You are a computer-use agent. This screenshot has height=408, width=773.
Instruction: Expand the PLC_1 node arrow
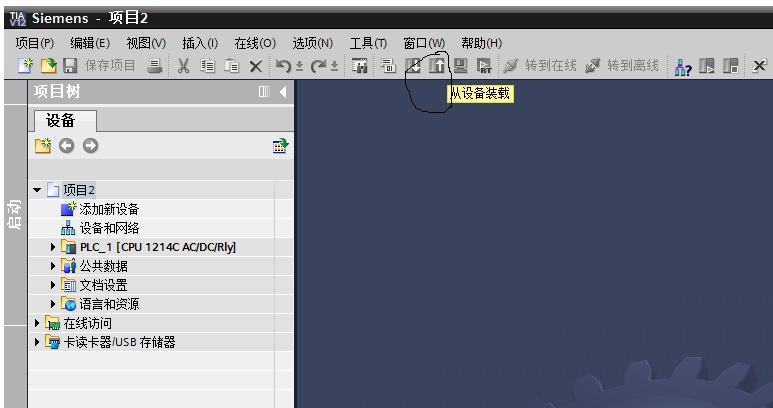click(53, 247)
